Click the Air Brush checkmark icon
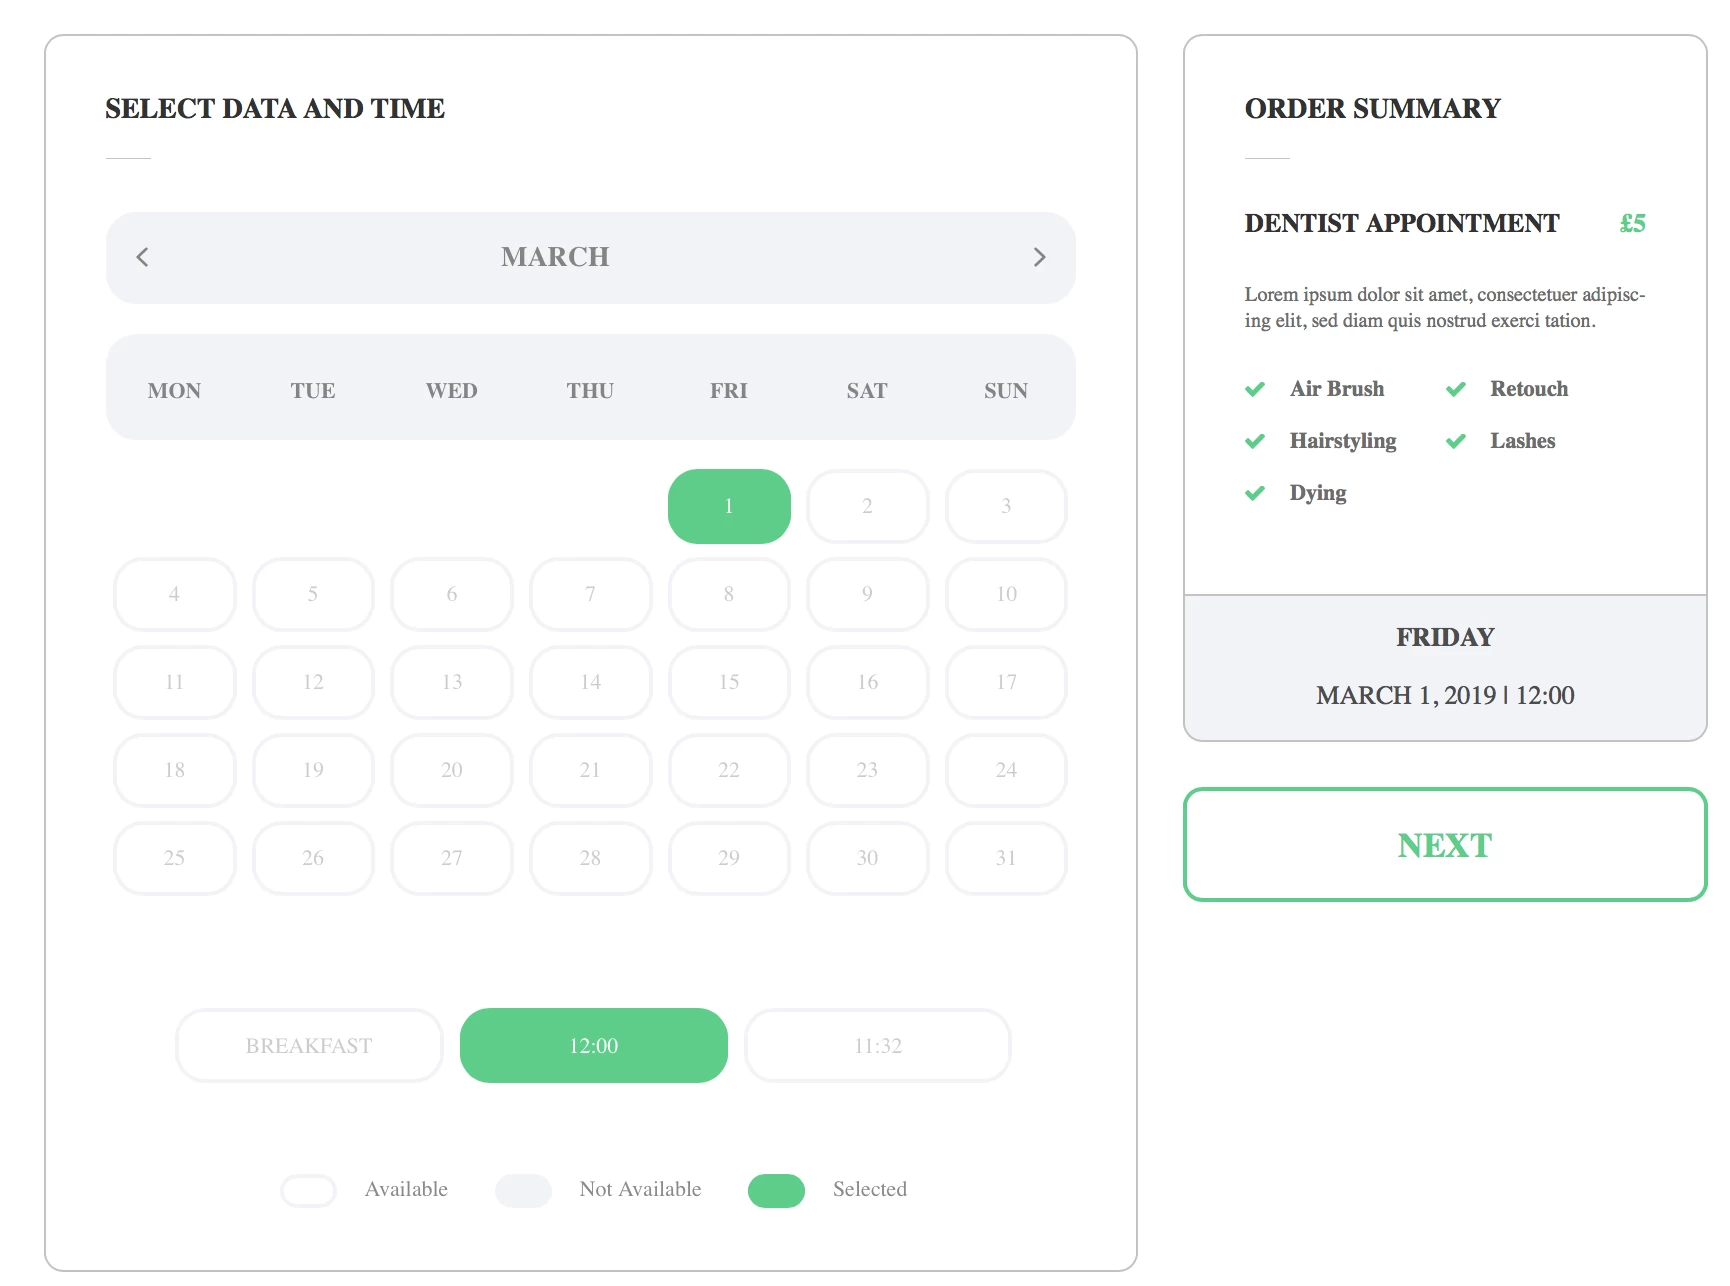The width and height of the screenshot is (1730, 1286). click(x=1255, y=389)
